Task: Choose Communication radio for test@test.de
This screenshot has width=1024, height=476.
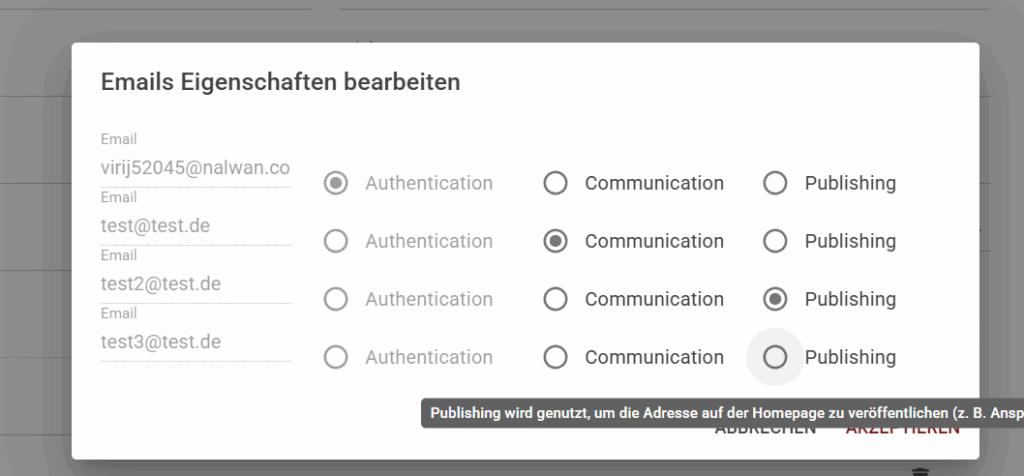Action: (x=555, y=242)
